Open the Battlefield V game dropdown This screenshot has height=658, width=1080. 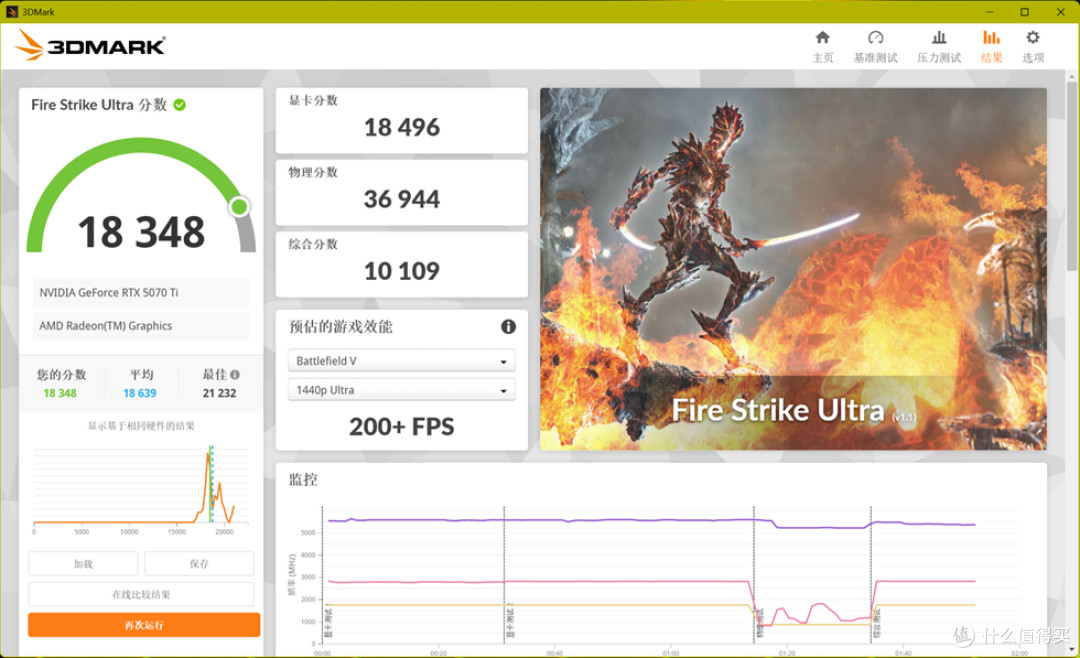[x=402, y=361]
